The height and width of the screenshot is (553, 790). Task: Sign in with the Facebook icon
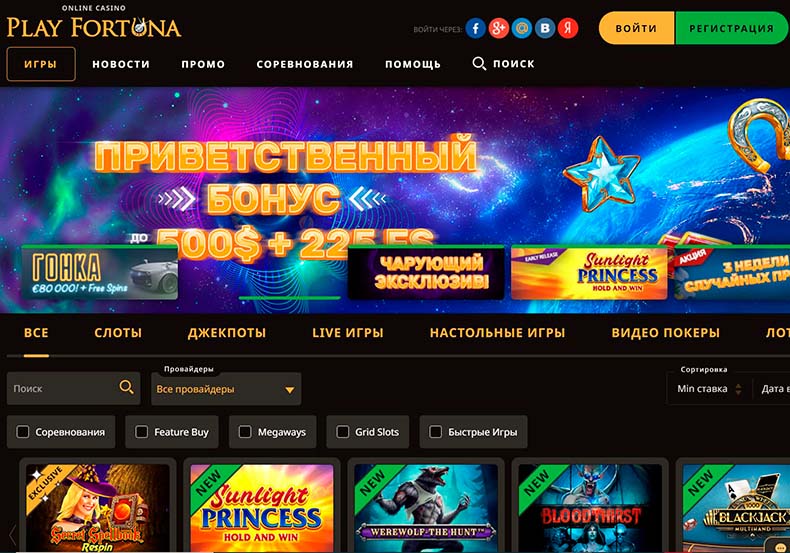pos(475,28)
